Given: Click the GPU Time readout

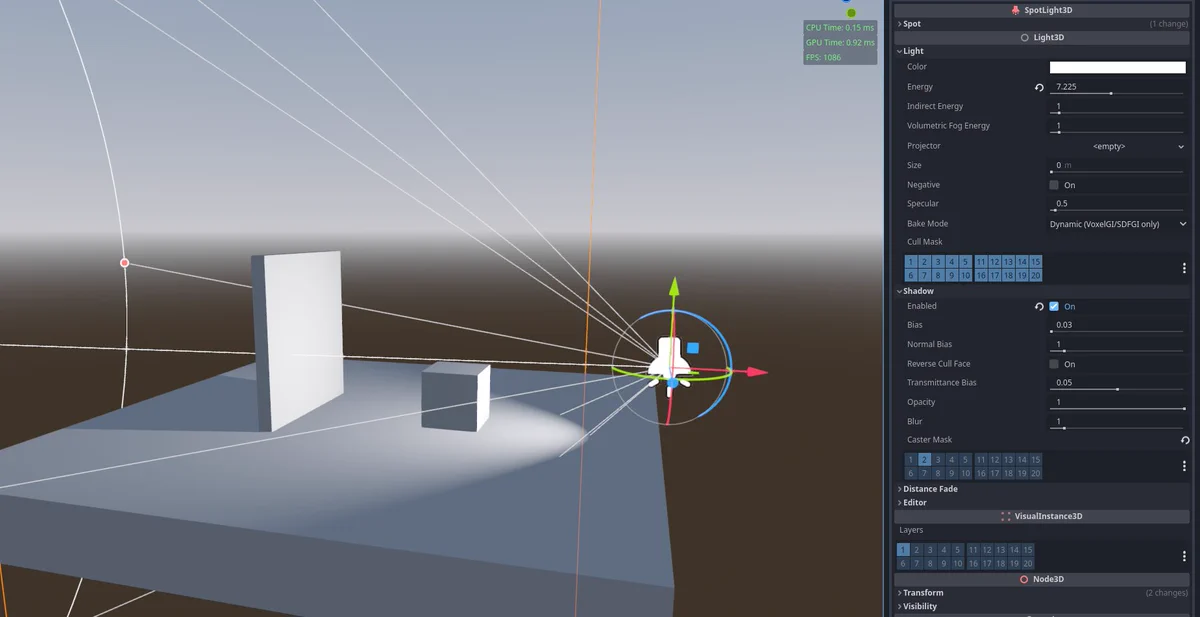Looking at the screenshot, I should [x=840, y=43].
